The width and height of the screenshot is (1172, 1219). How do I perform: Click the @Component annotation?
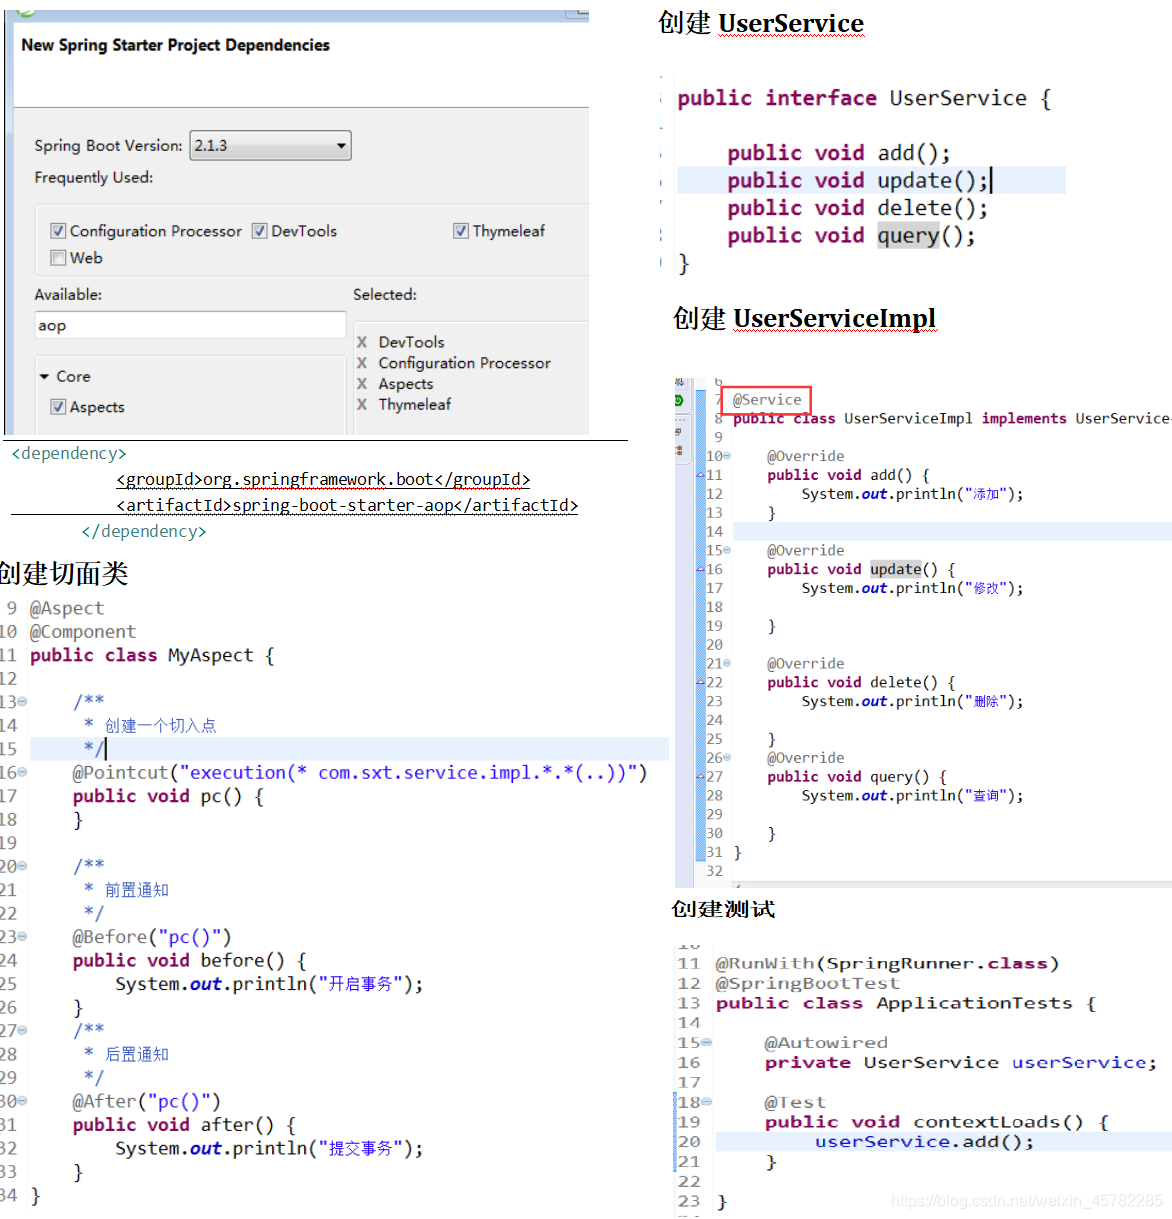(x=83, y=632)
